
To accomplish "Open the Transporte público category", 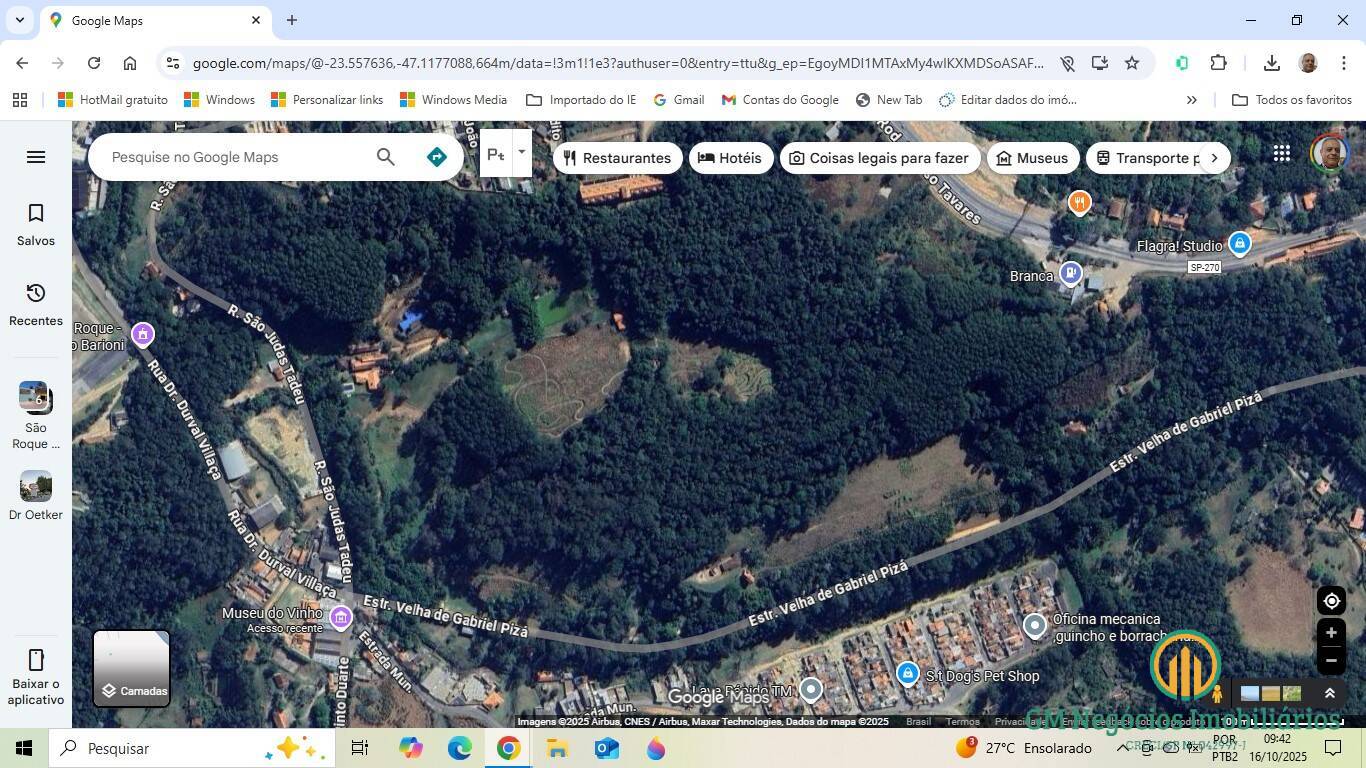I will (x=1150, y=157).
